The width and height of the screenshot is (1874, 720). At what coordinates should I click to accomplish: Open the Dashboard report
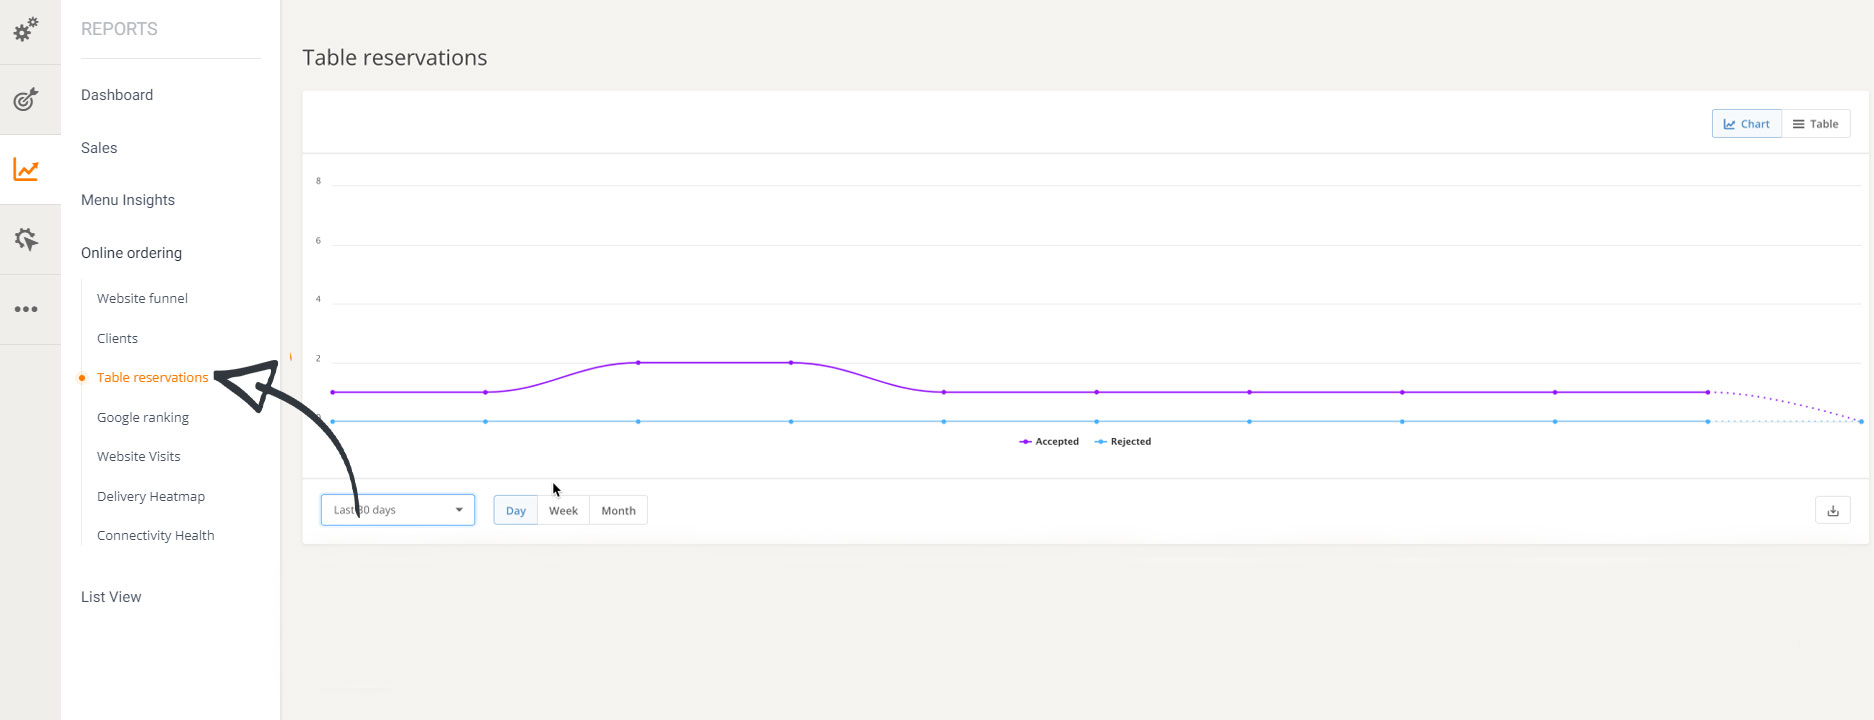117,95
